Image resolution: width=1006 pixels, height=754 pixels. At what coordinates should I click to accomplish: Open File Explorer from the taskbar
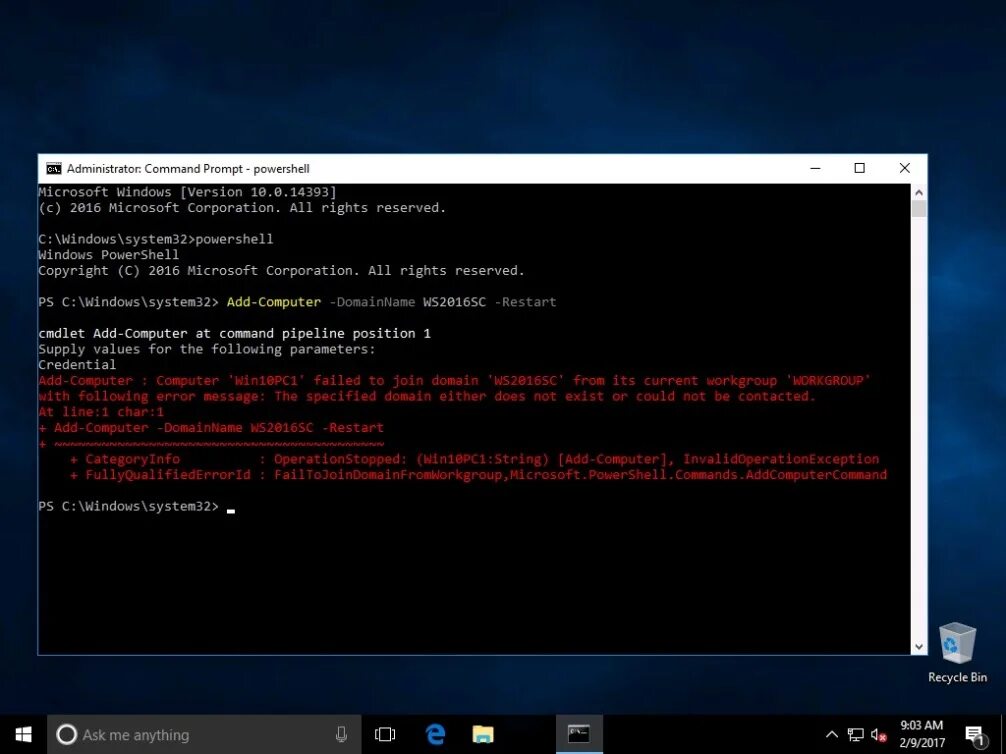482,735
